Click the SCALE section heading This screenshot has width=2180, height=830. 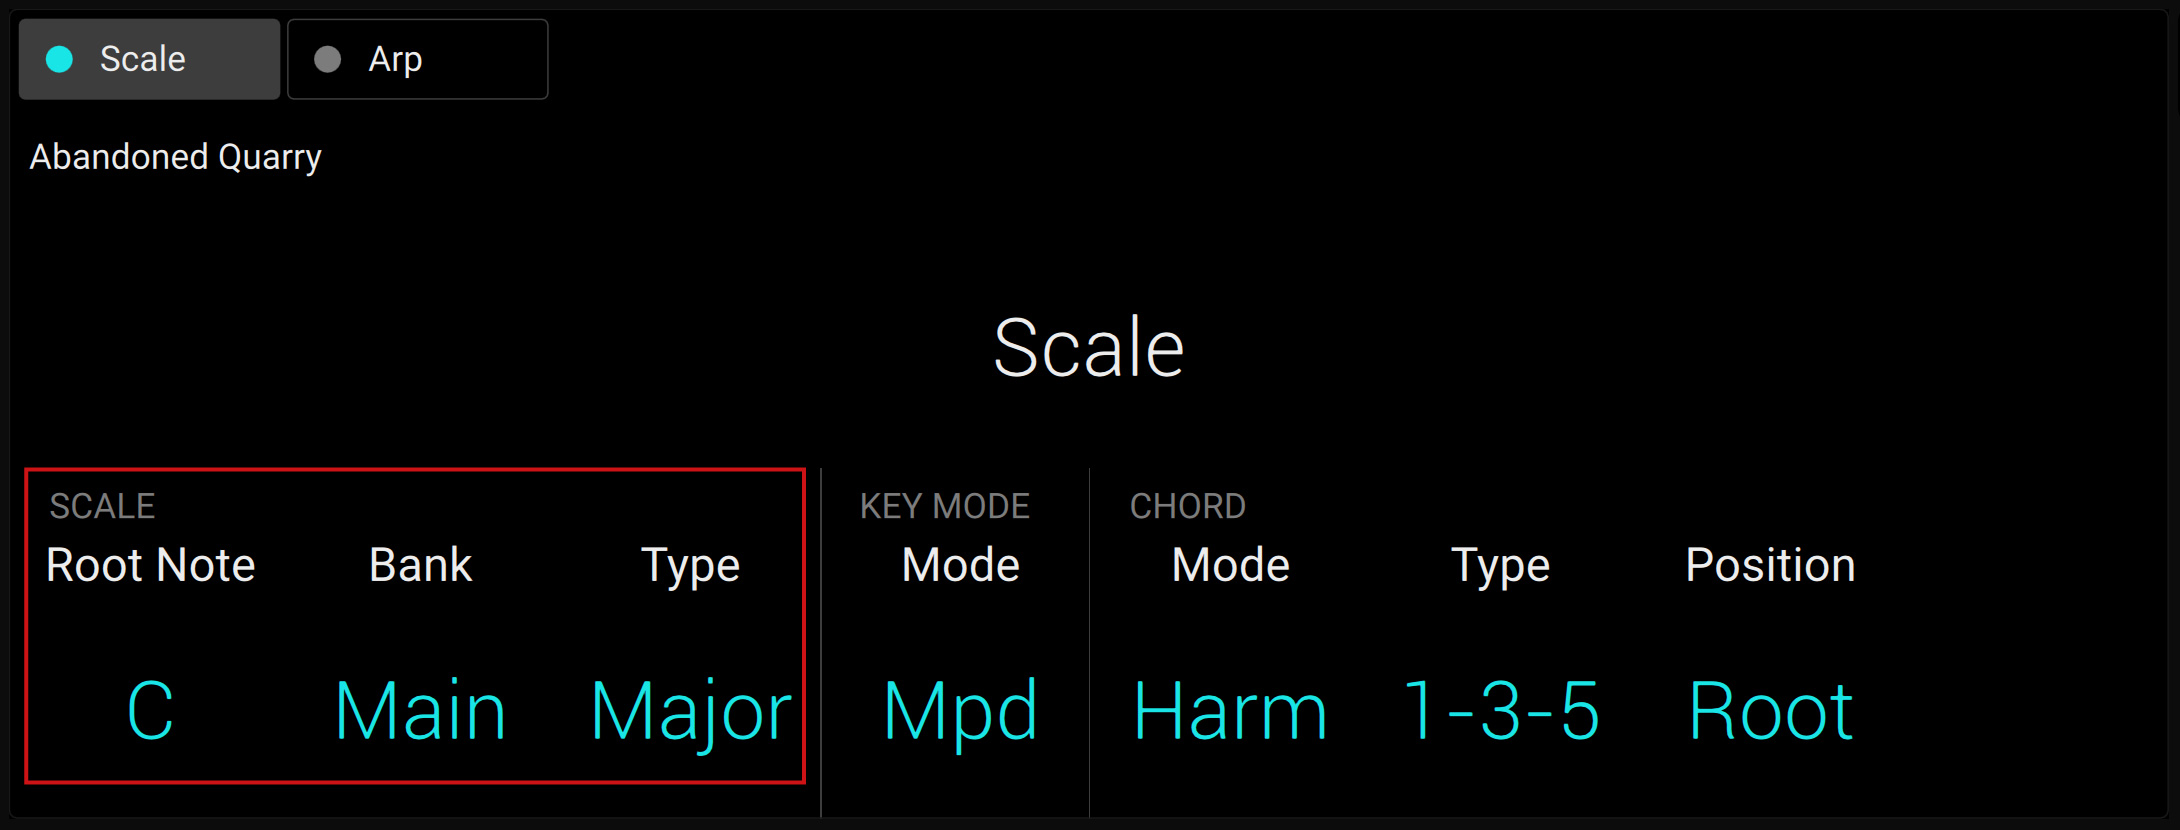[101, 506]
